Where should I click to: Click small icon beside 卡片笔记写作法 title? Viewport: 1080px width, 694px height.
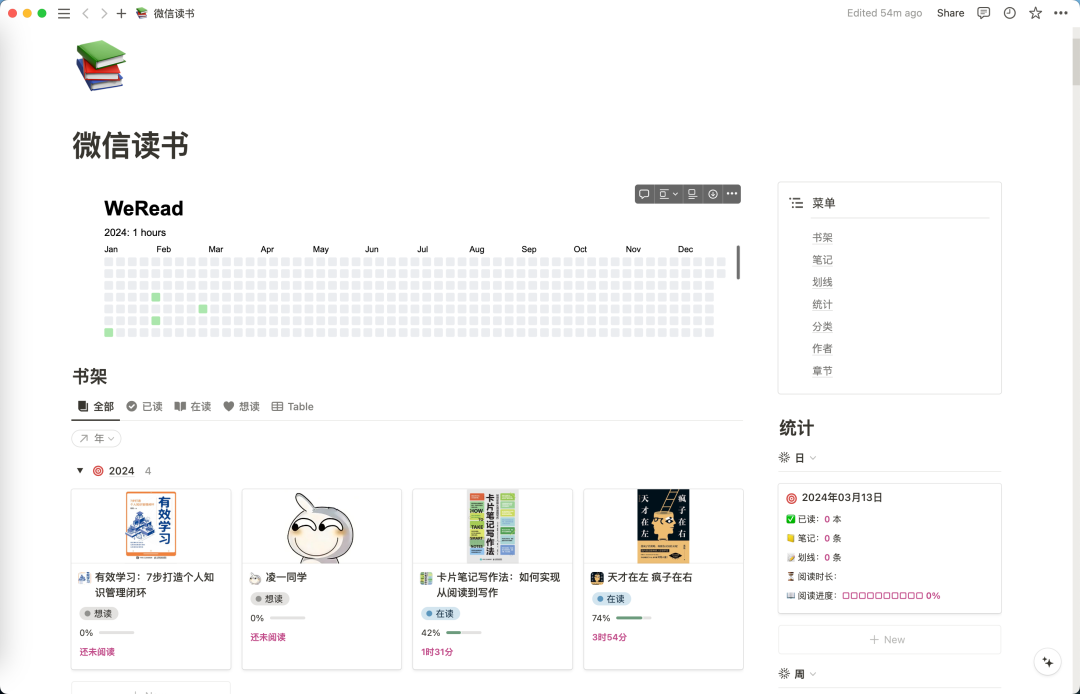426,578
